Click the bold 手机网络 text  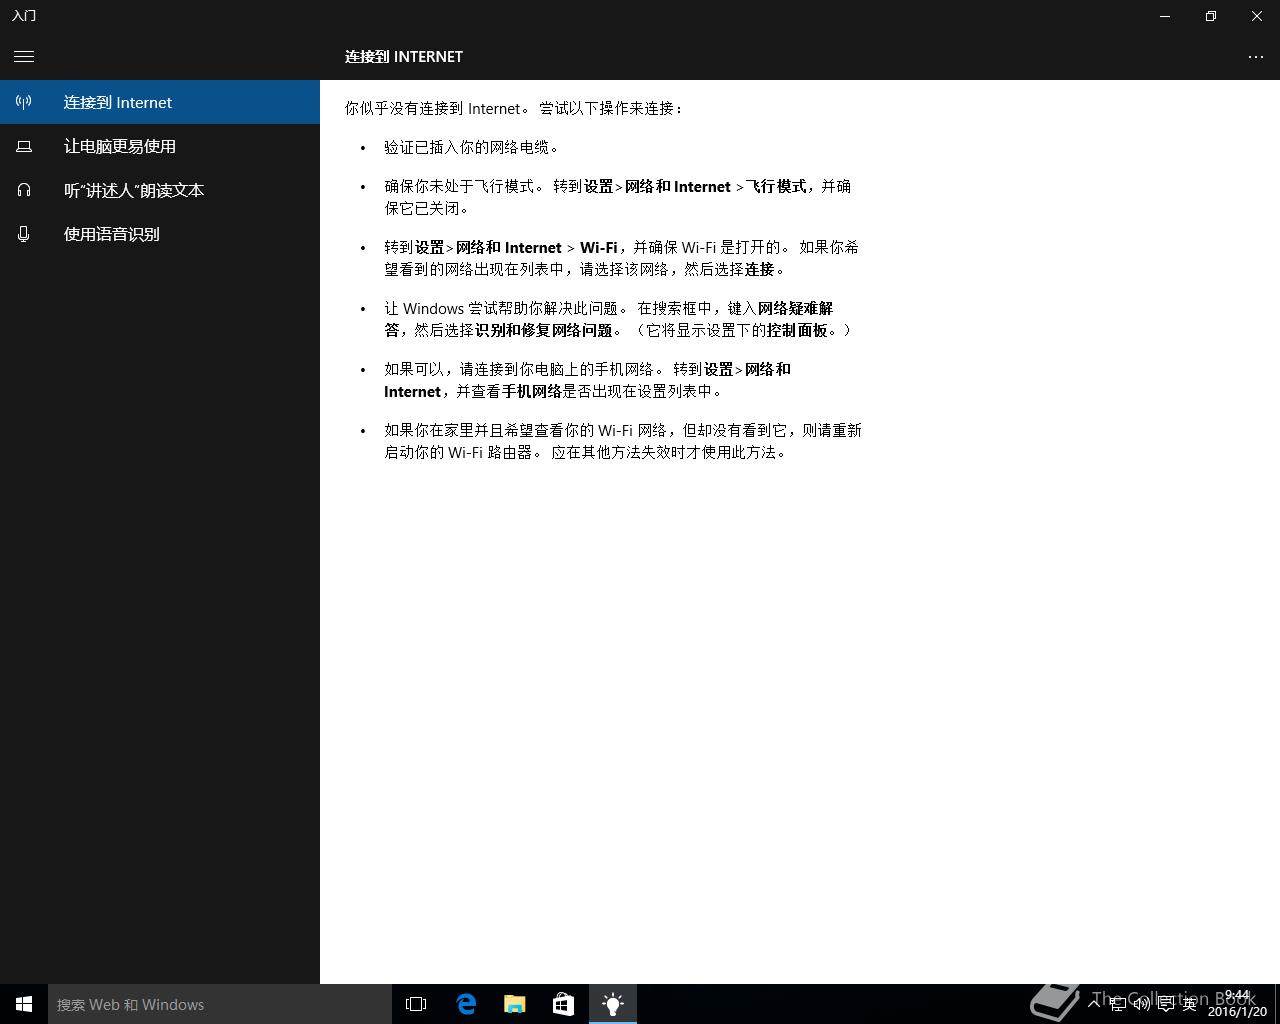pyautogui.click(x=531, y=391)
